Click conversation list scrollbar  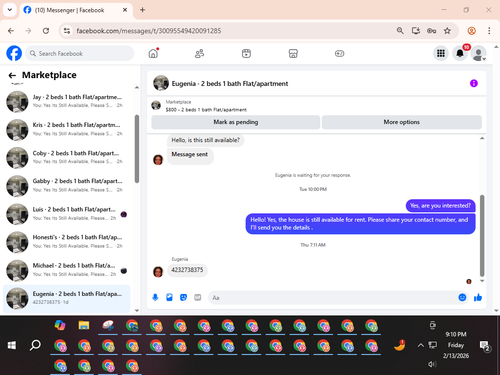[137, 149]
